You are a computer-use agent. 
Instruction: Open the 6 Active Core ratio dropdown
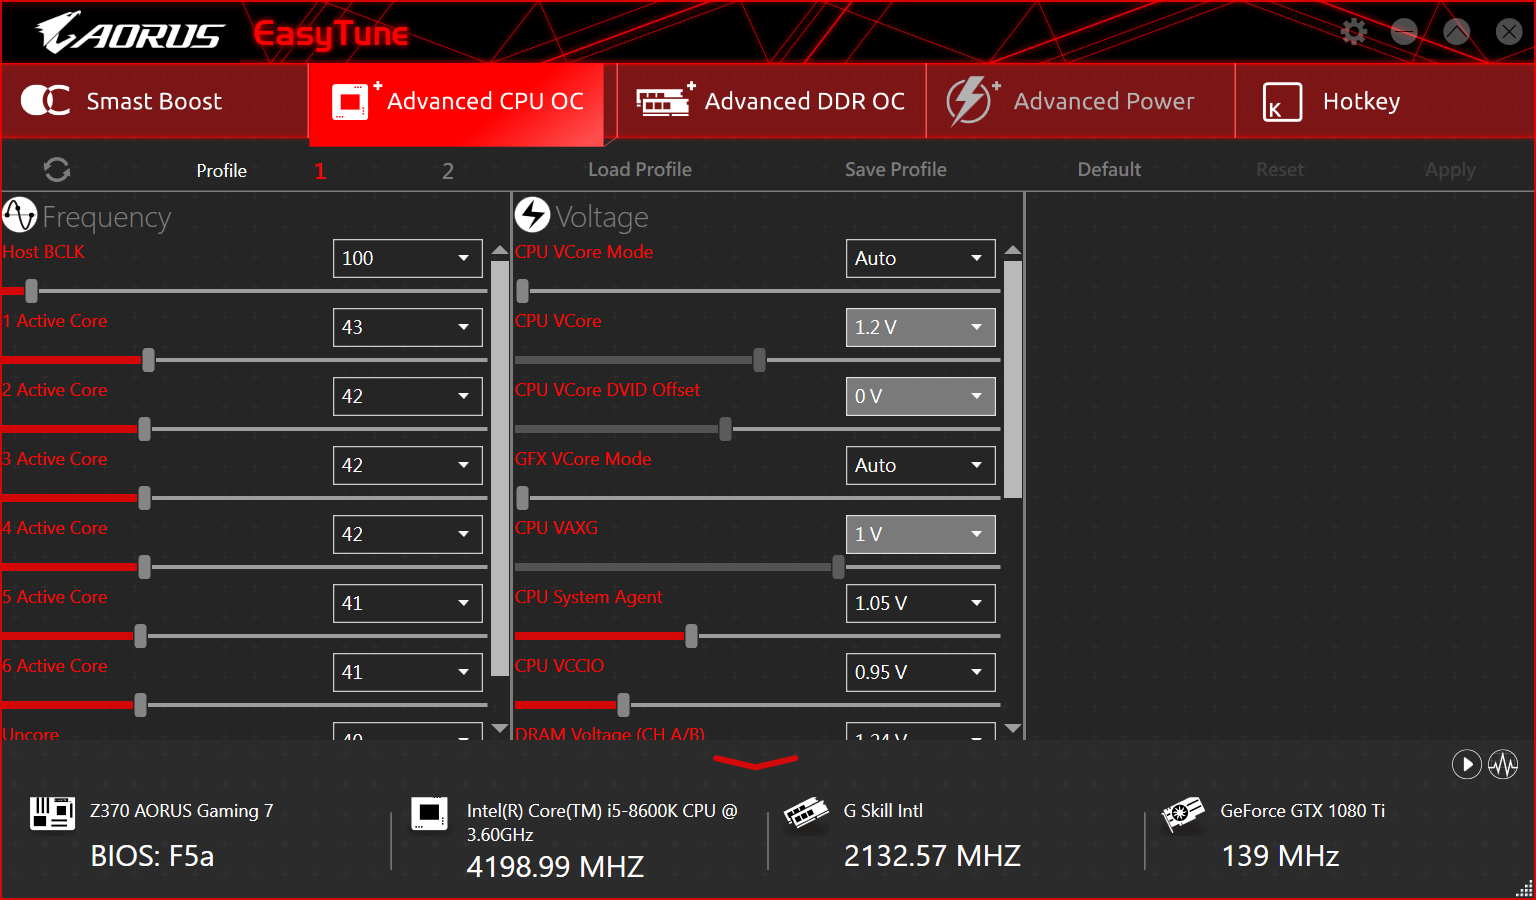tap(408, 672)
